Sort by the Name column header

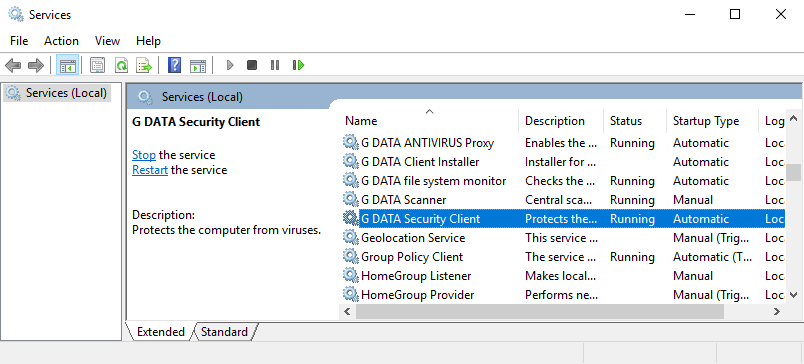[429, 121]
